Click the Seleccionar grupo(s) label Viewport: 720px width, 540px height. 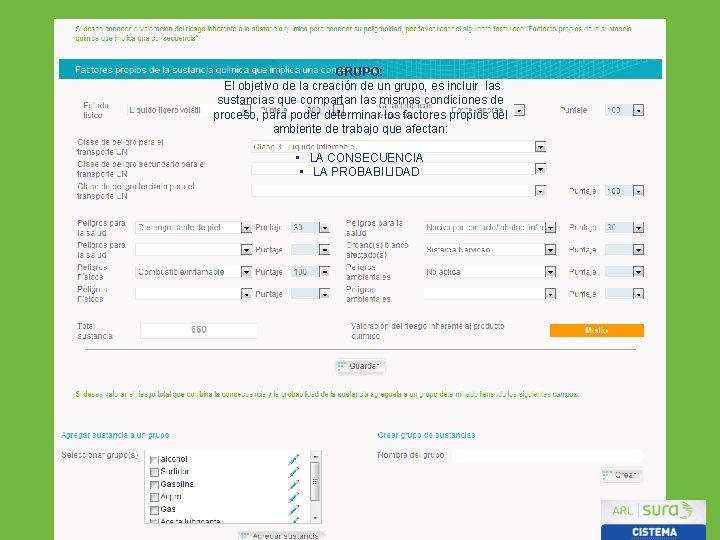(100, 455)
